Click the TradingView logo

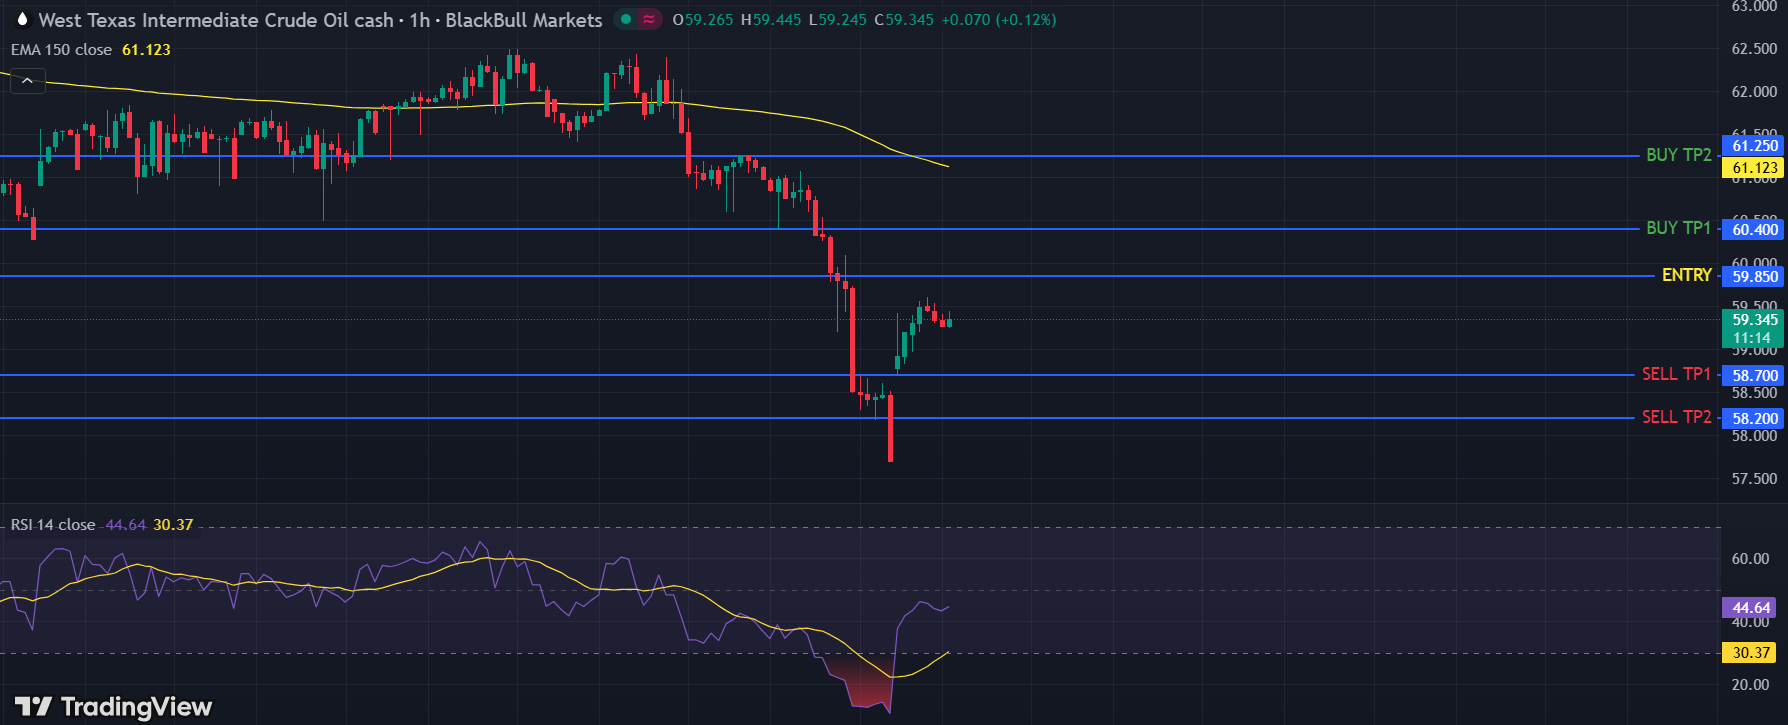pyautogui.click(x=113, y=707)
